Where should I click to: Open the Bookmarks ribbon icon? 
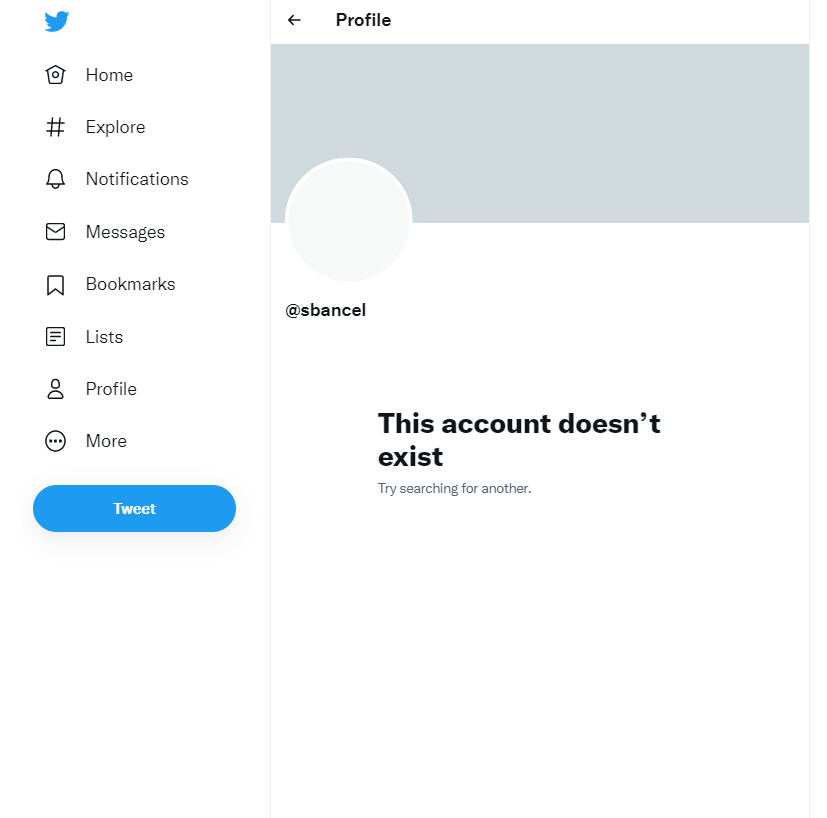pos(55,285)
